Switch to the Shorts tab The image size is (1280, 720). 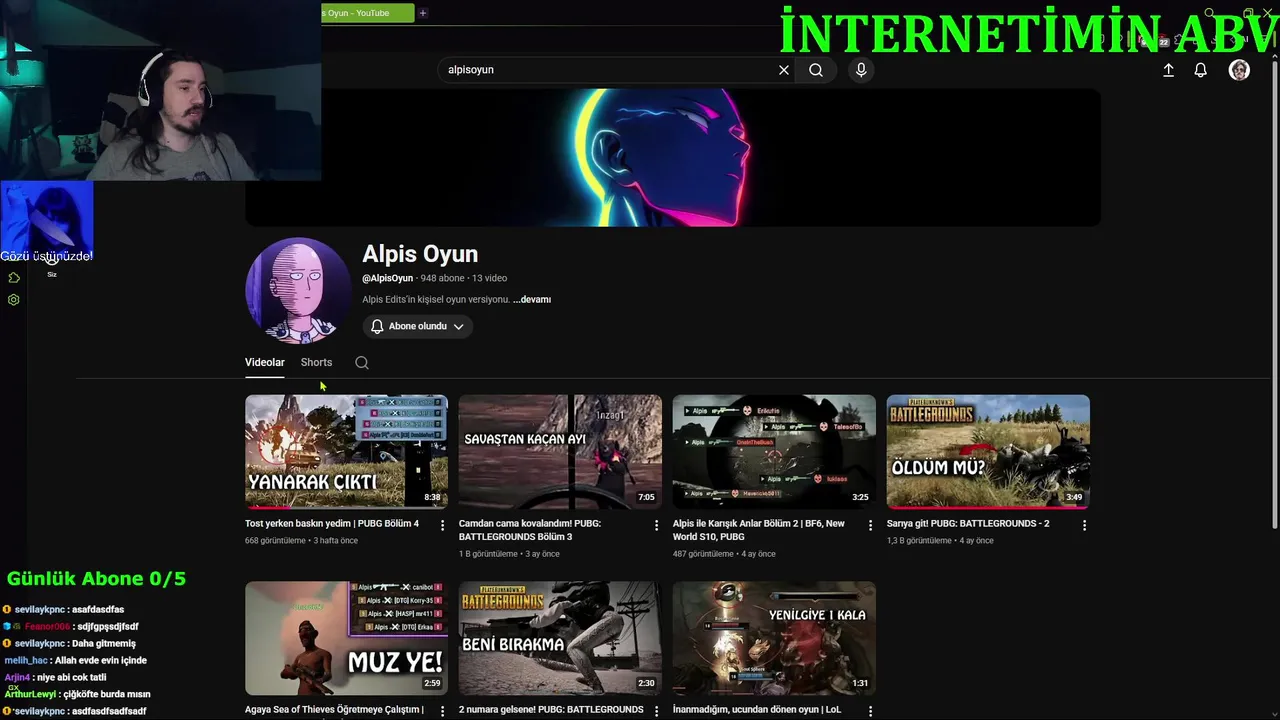tap(316, 362)
